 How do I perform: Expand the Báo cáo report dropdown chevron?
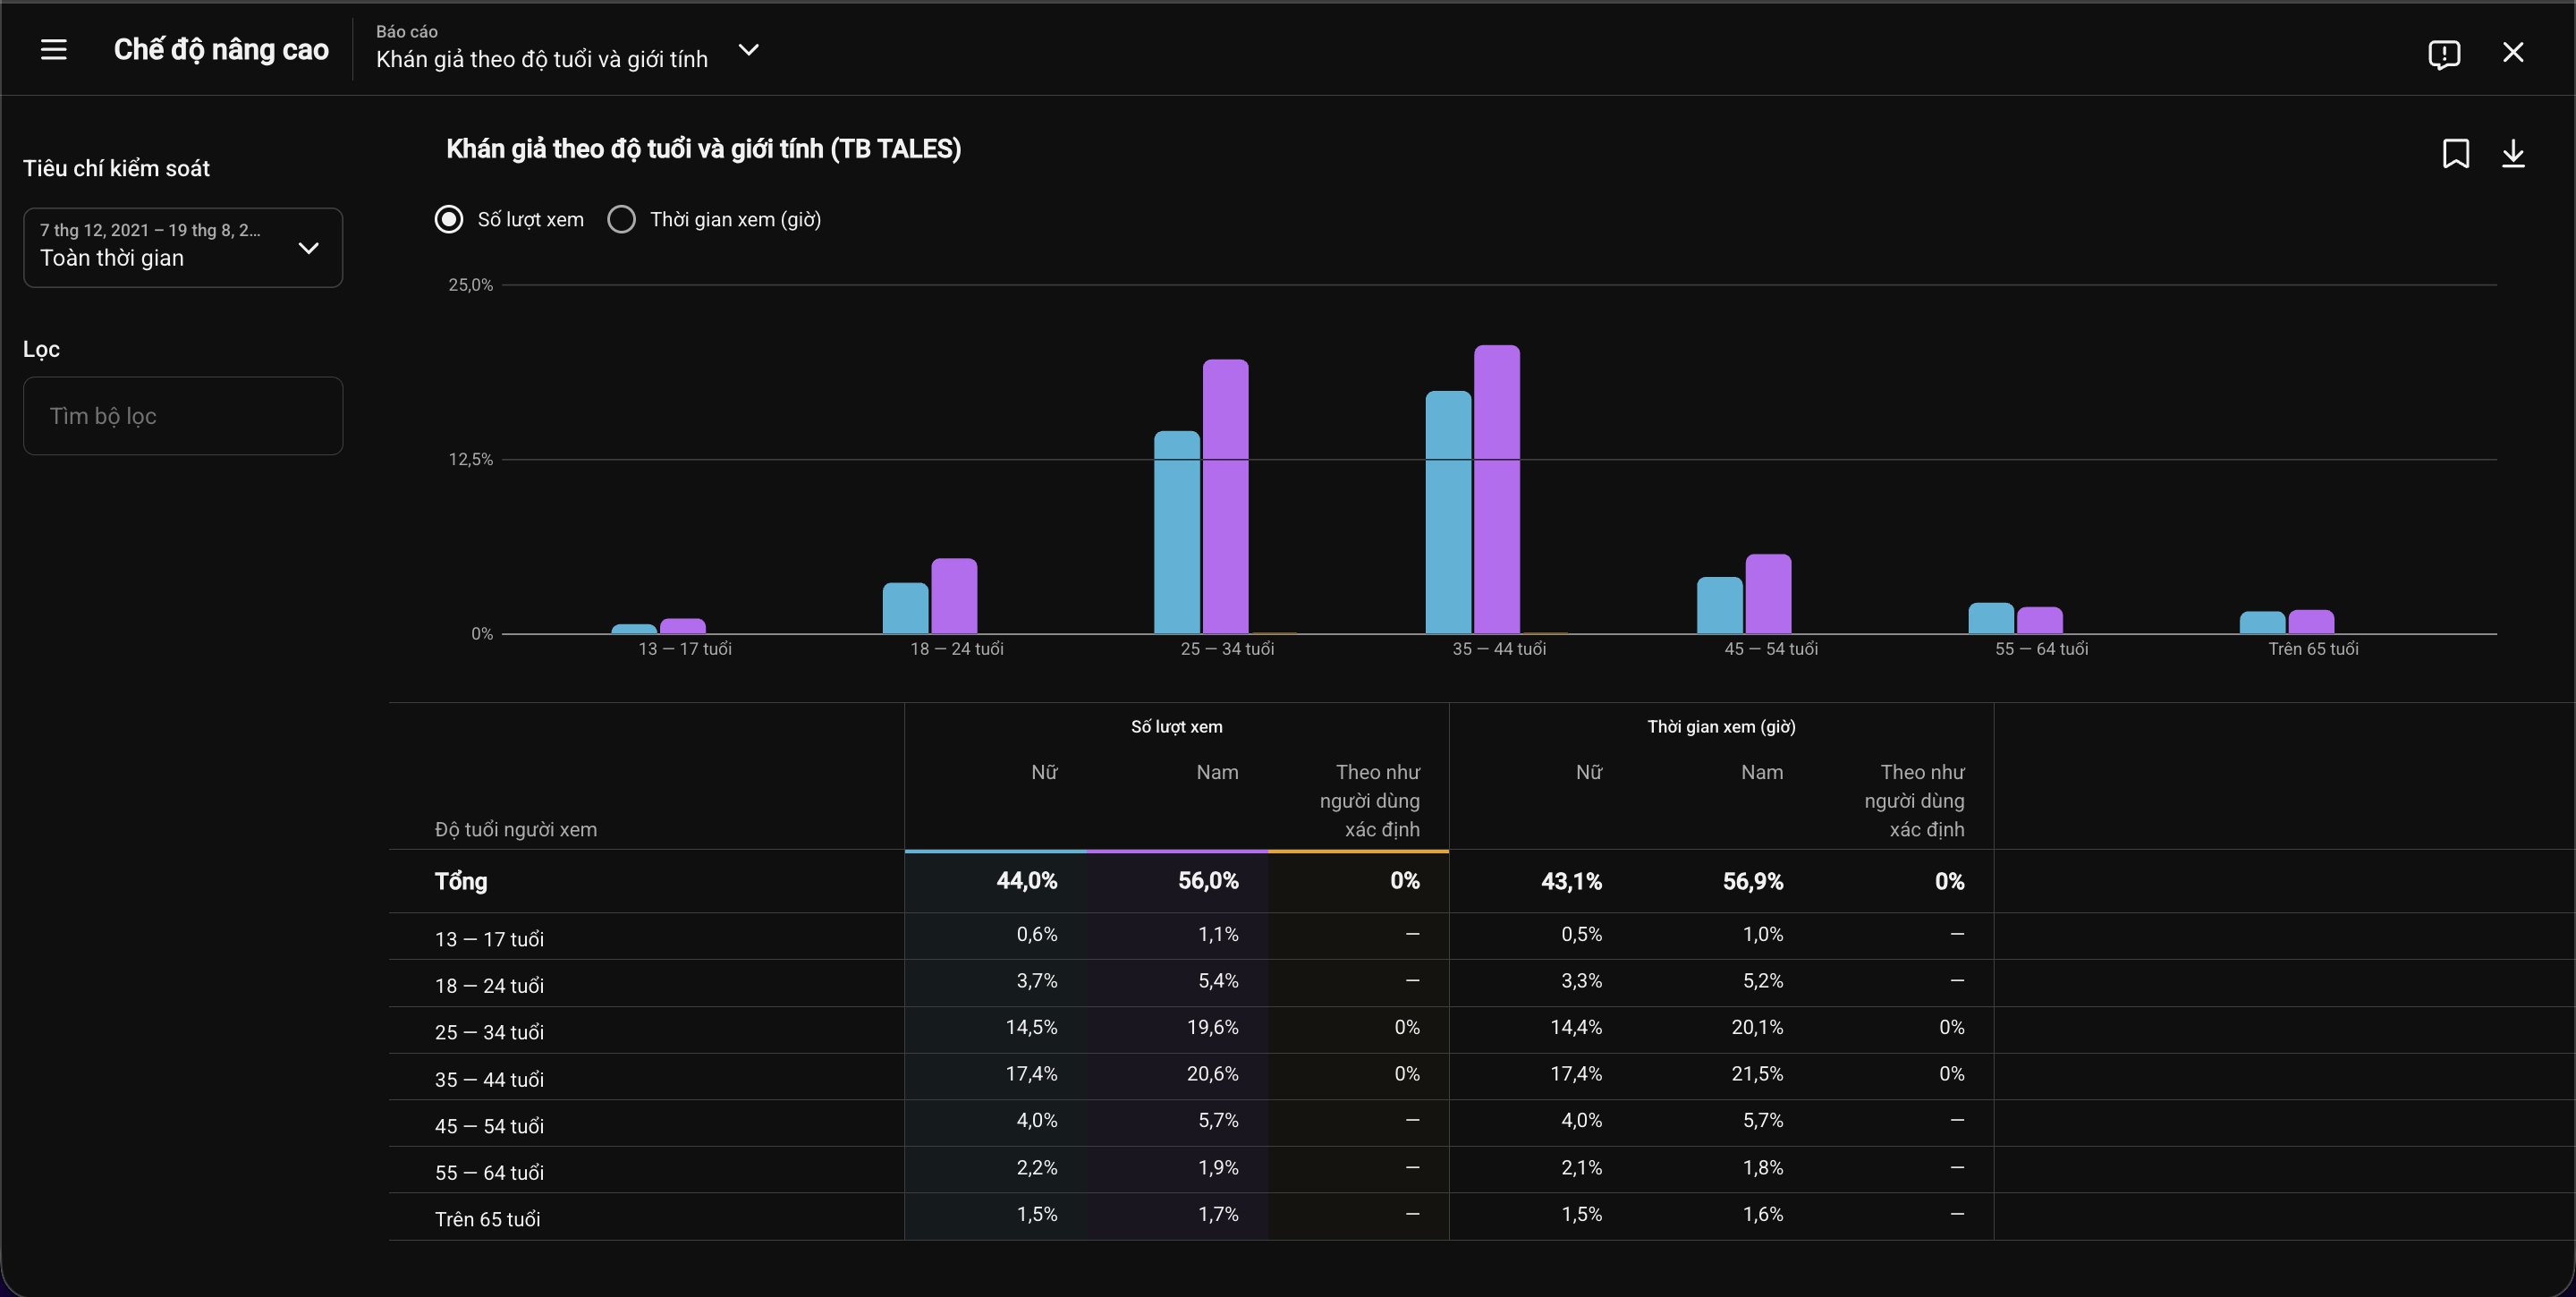tap(748, 50)
